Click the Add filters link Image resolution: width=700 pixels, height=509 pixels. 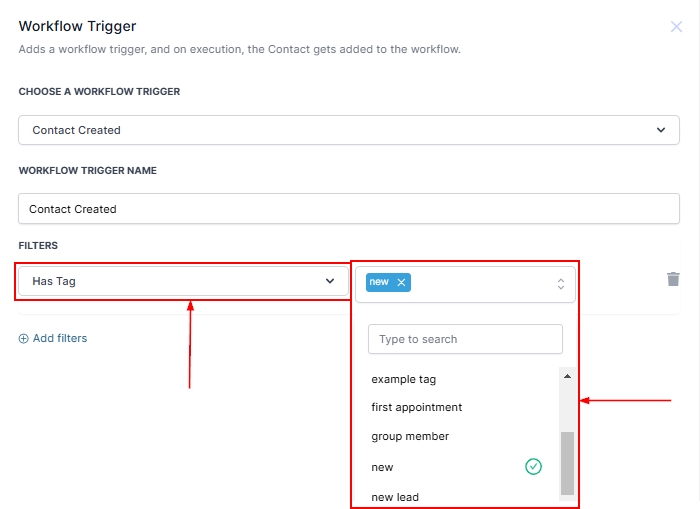click(x=59, y=339)
